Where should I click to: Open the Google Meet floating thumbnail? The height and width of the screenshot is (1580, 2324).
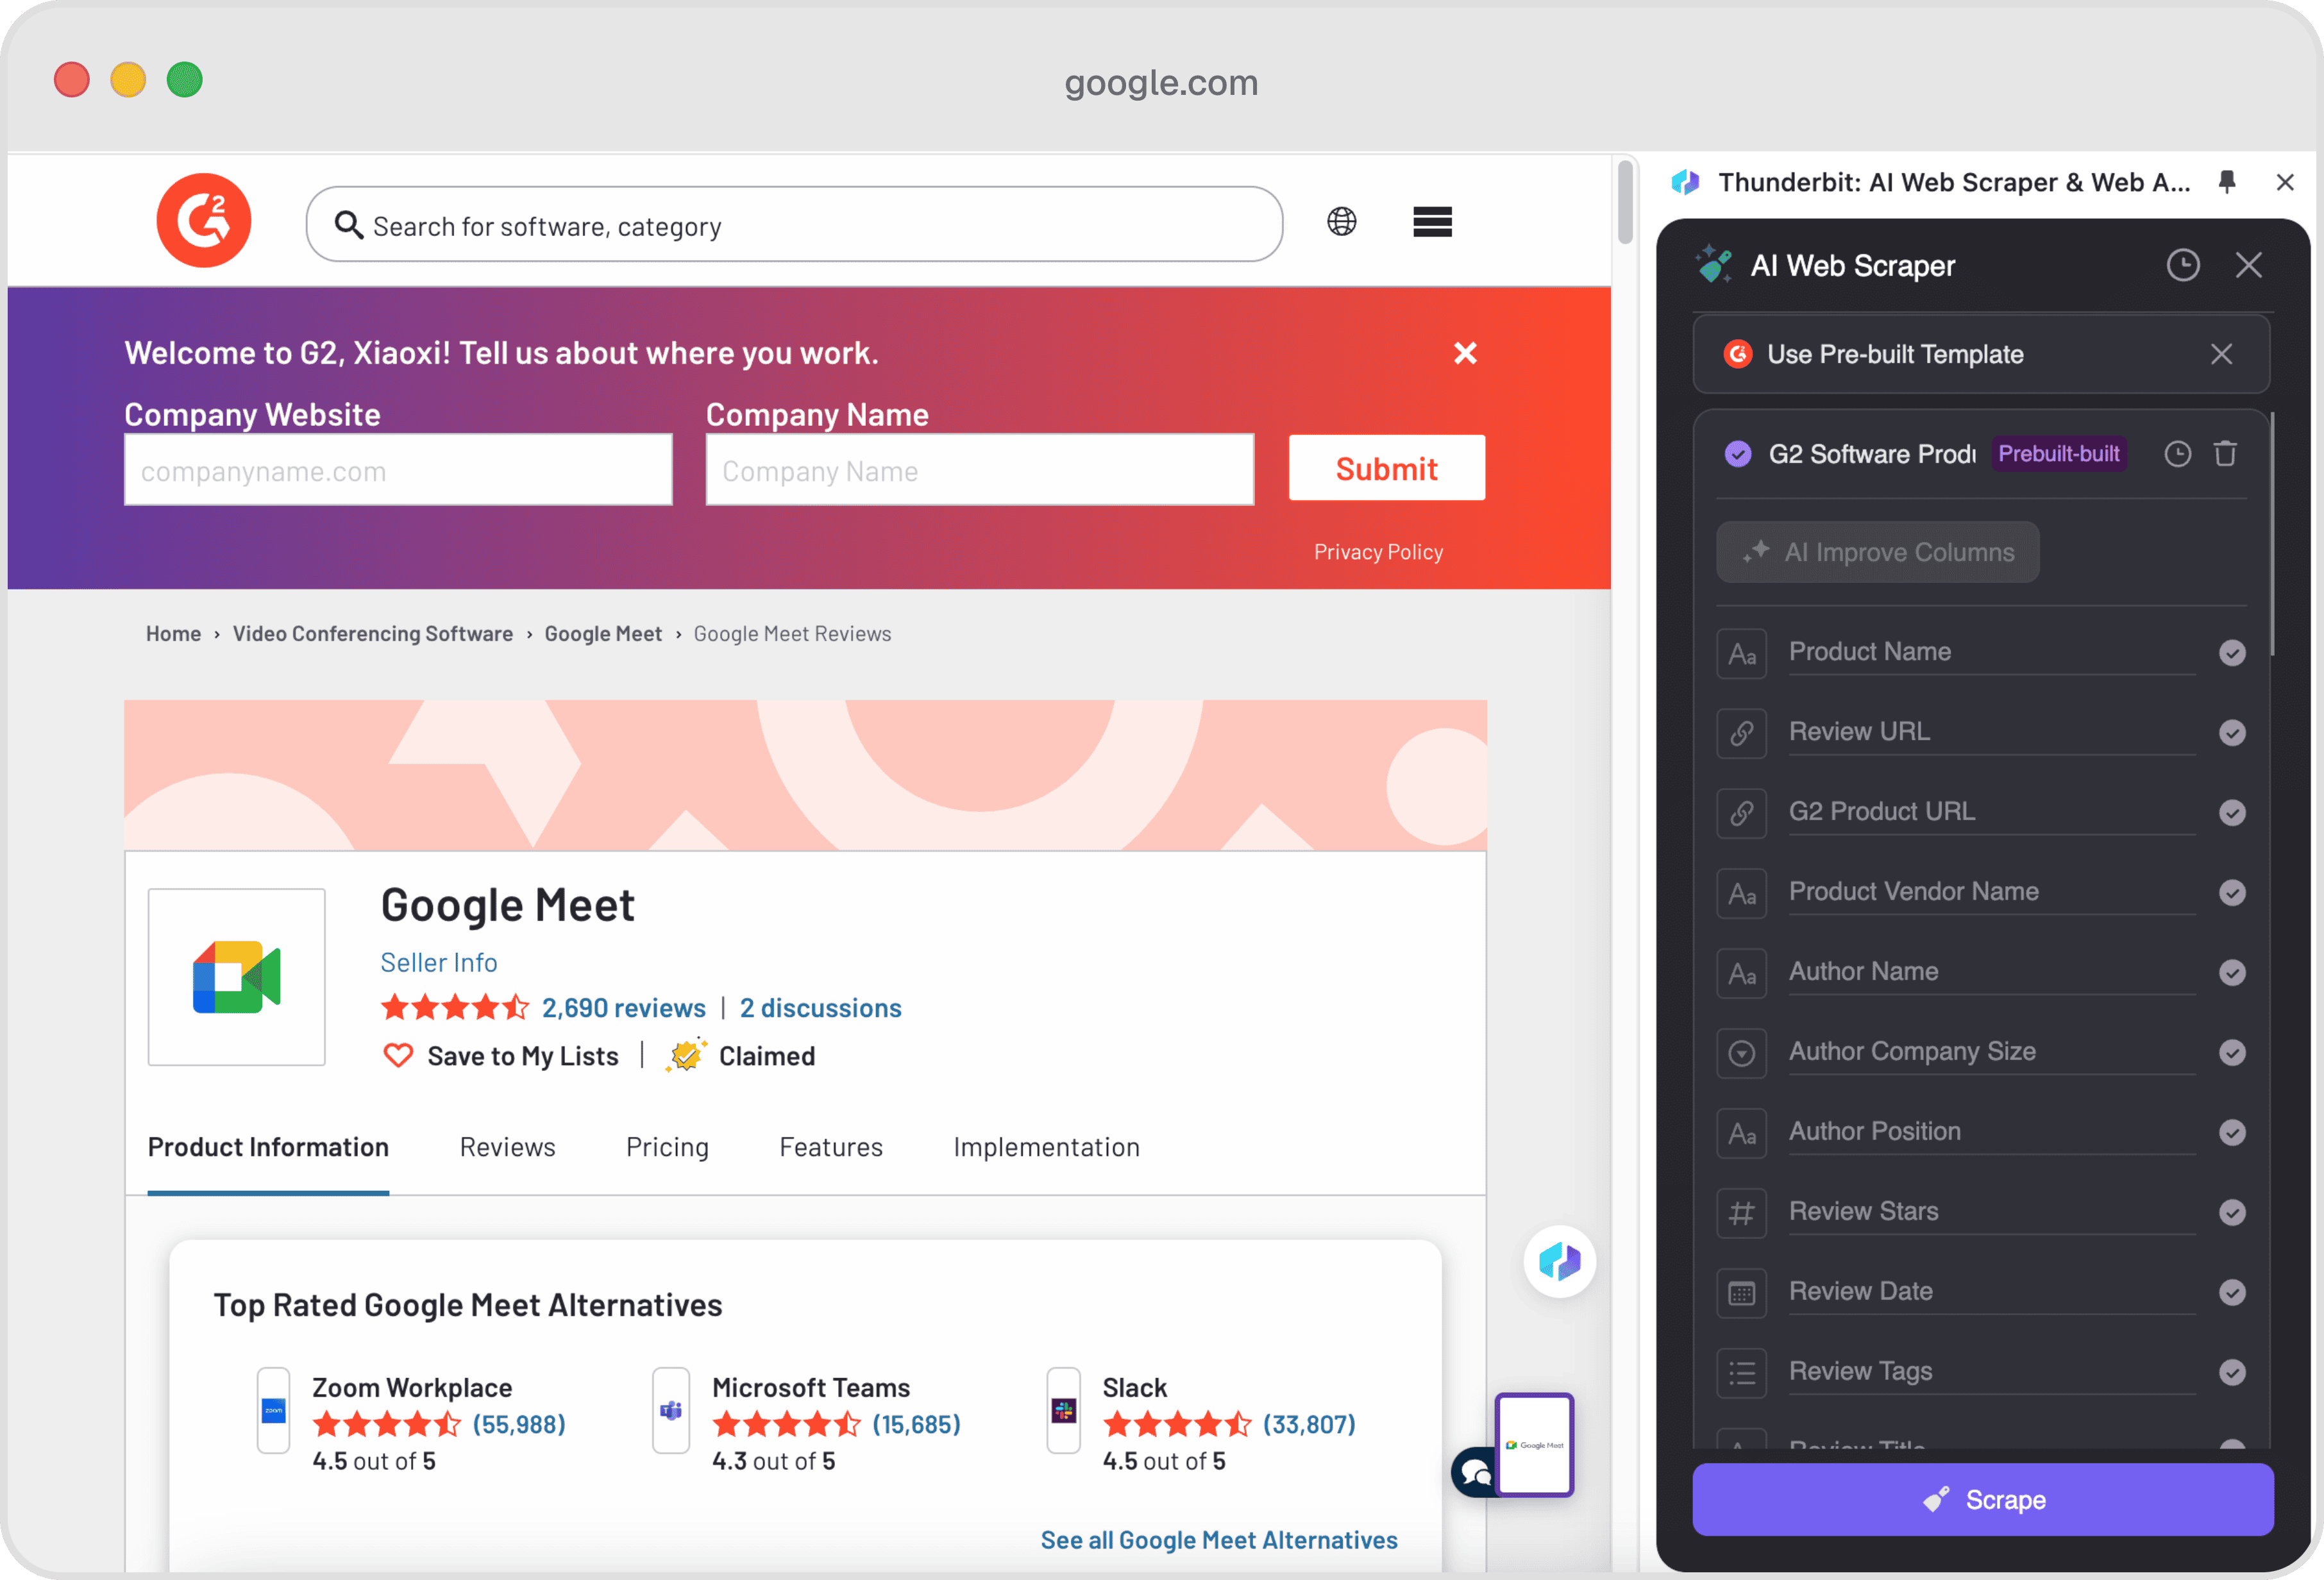pos(1534,1445)
